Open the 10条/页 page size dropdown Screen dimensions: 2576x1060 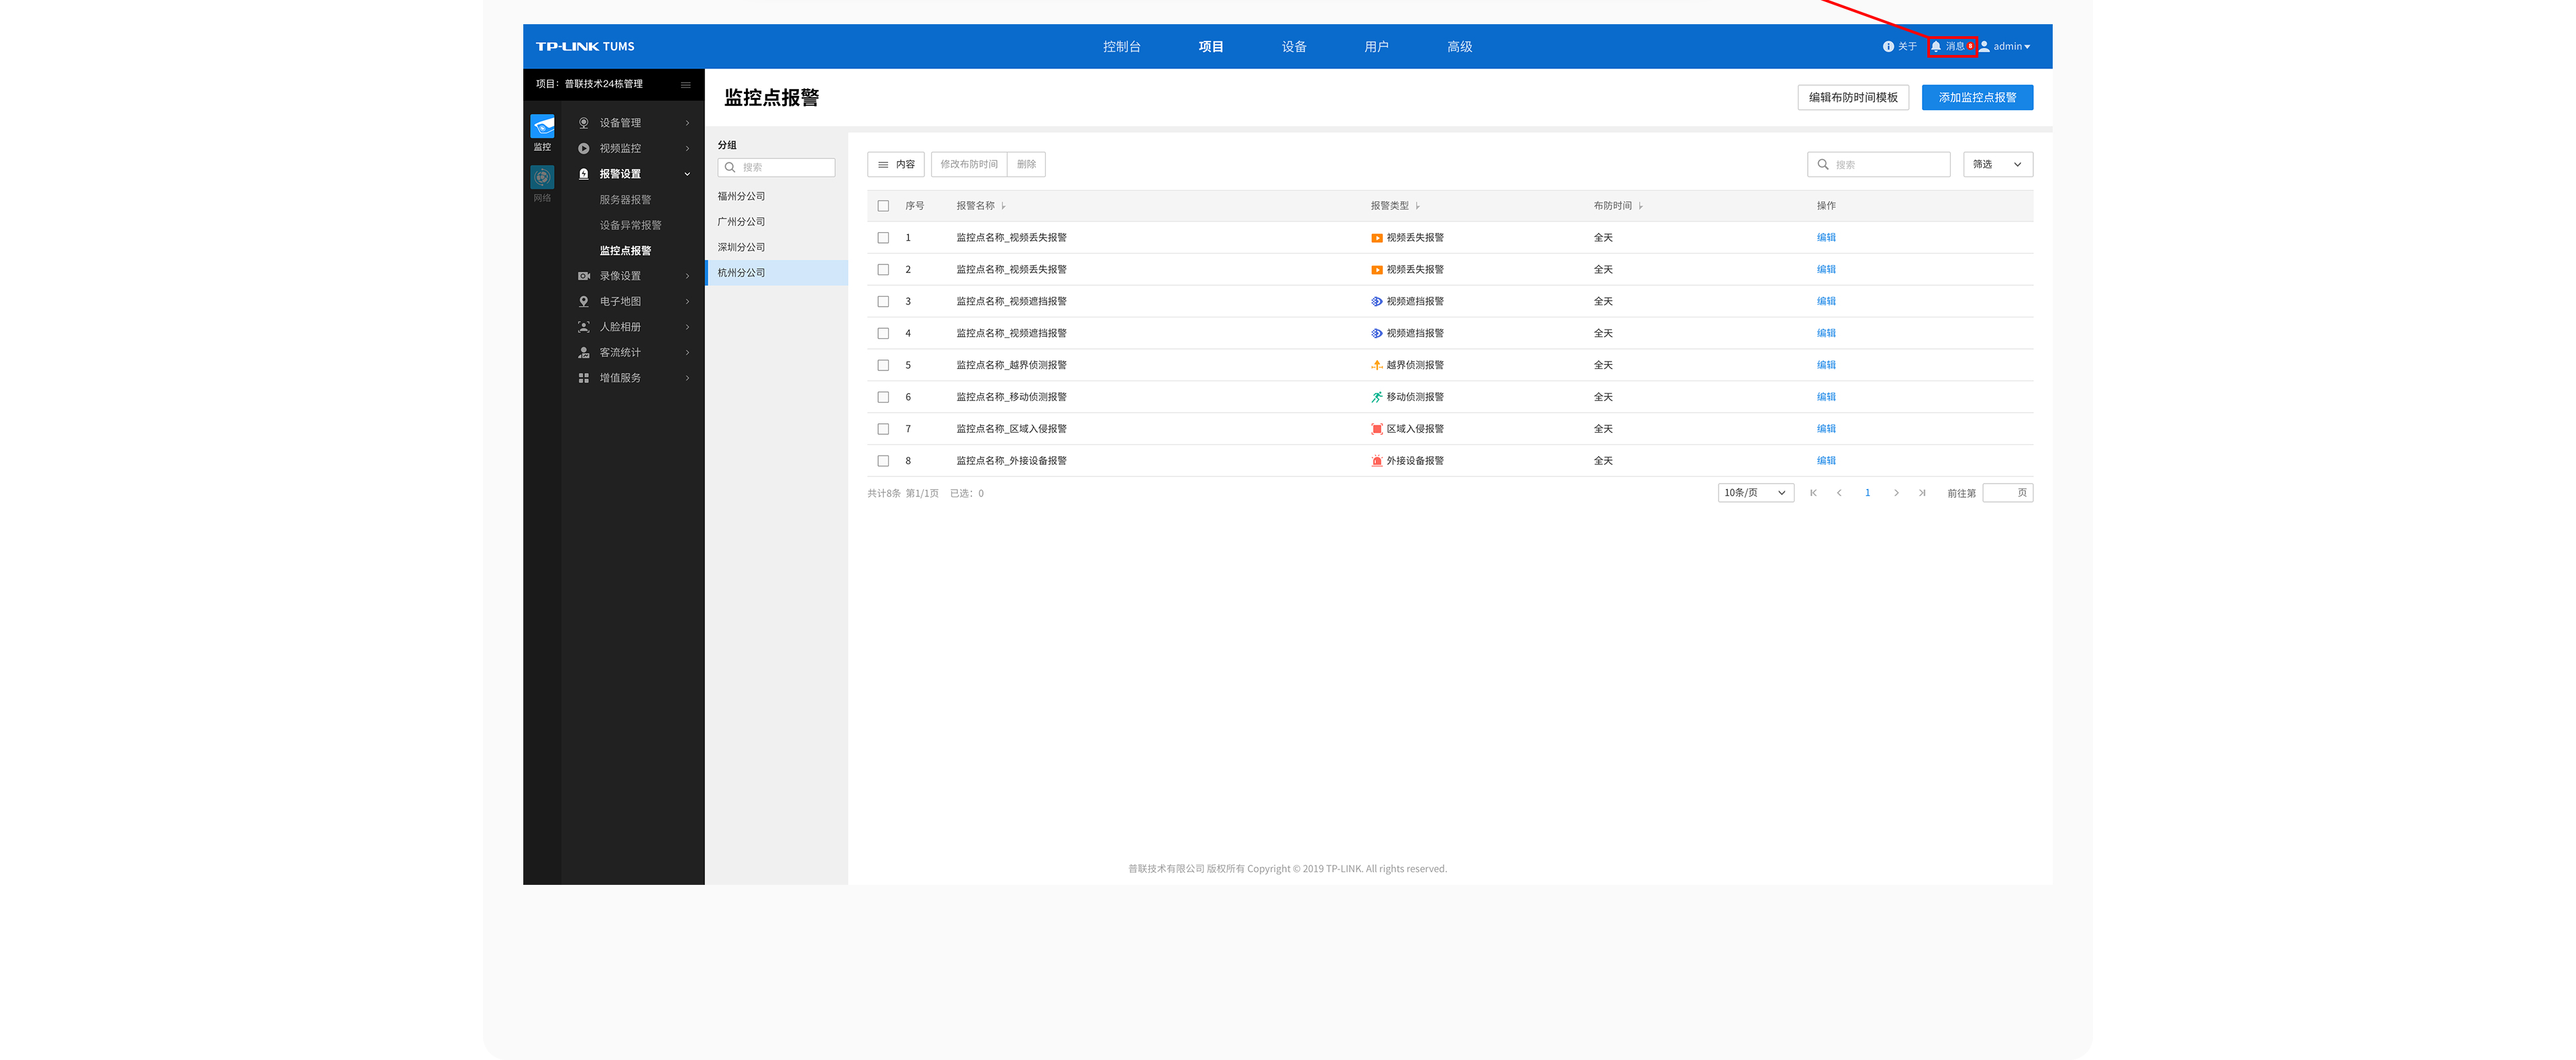(x=1755, y=493)
